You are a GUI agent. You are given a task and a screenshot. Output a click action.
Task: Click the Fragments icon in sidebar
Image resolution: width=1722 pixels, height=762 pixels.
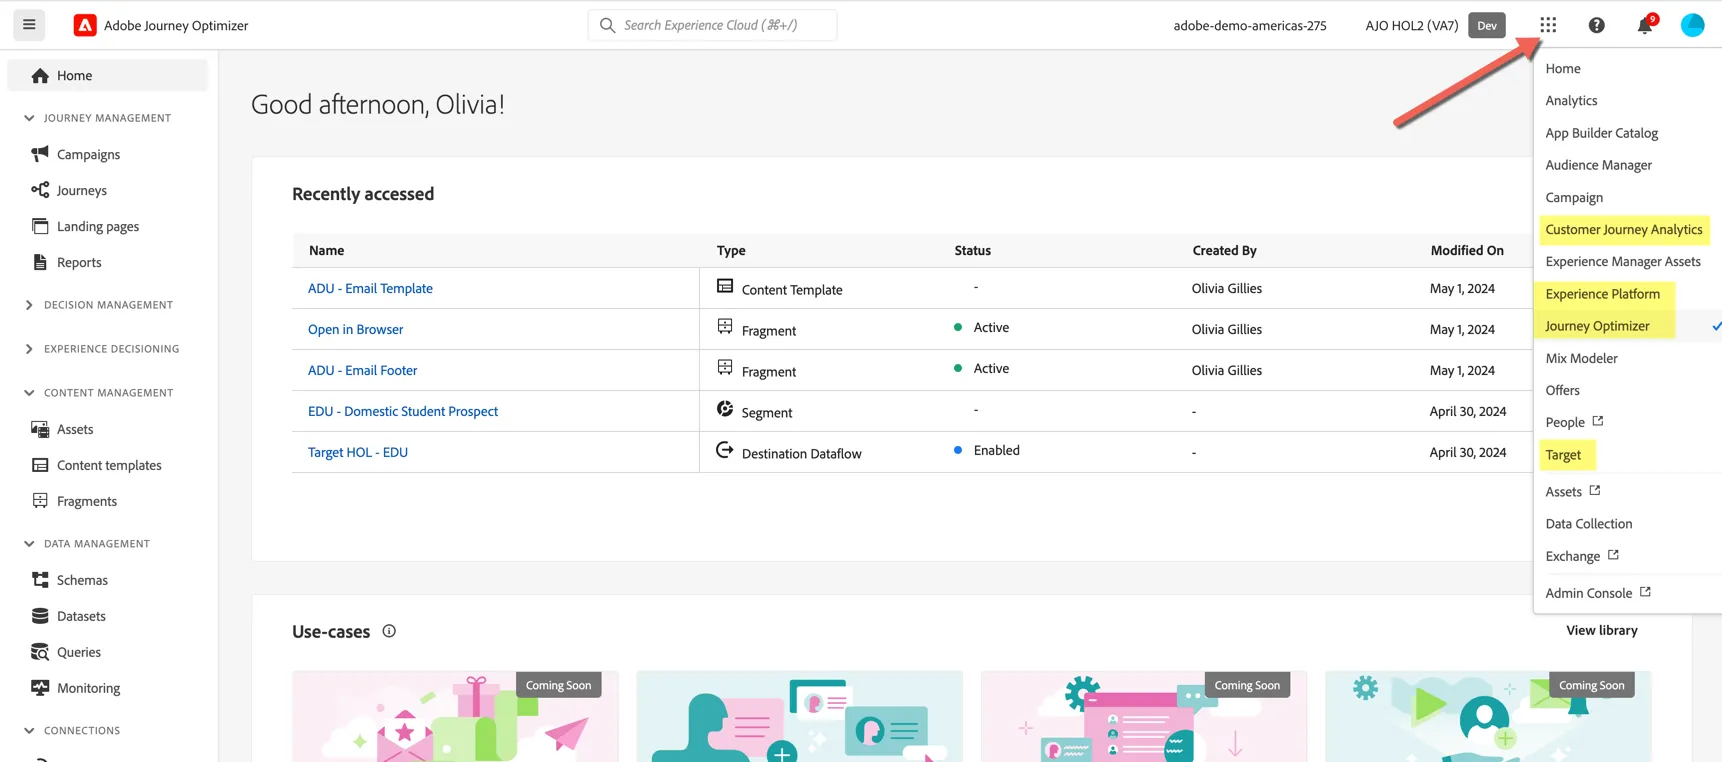coord(40,501)
